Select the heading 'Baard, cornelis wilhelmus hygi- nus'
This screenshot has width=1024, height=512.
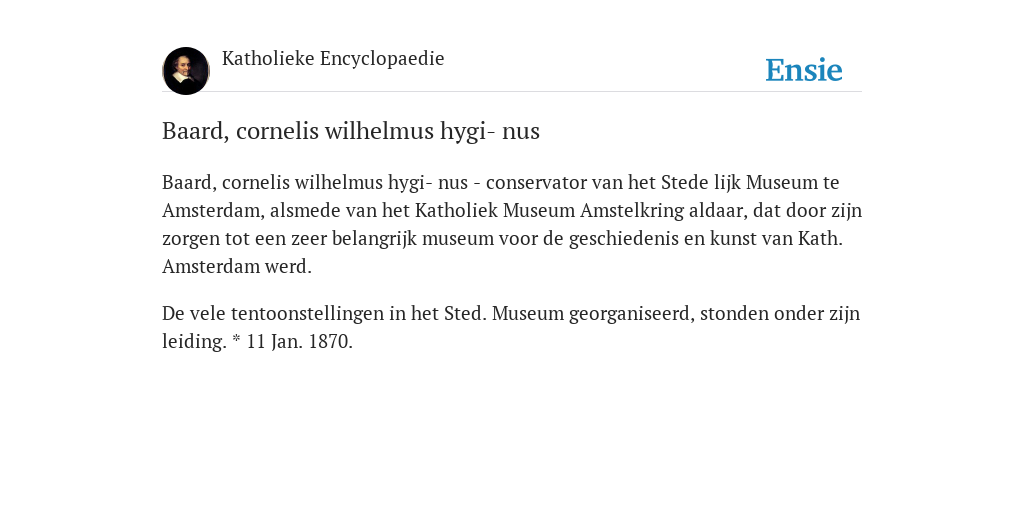coord(351,131)
